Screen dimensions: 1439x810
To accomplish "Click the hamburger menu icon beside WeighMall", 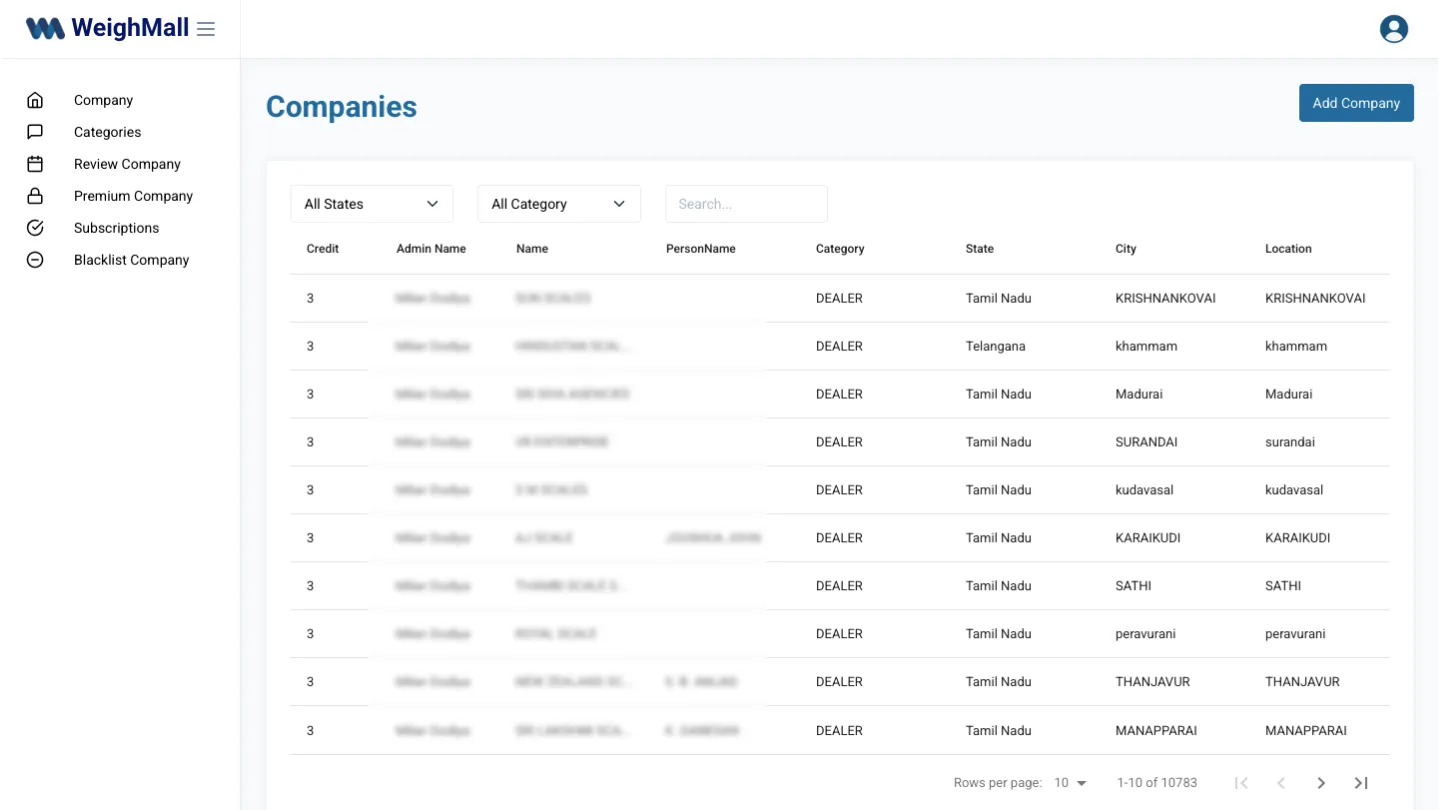I will click(x=206, y=29).
